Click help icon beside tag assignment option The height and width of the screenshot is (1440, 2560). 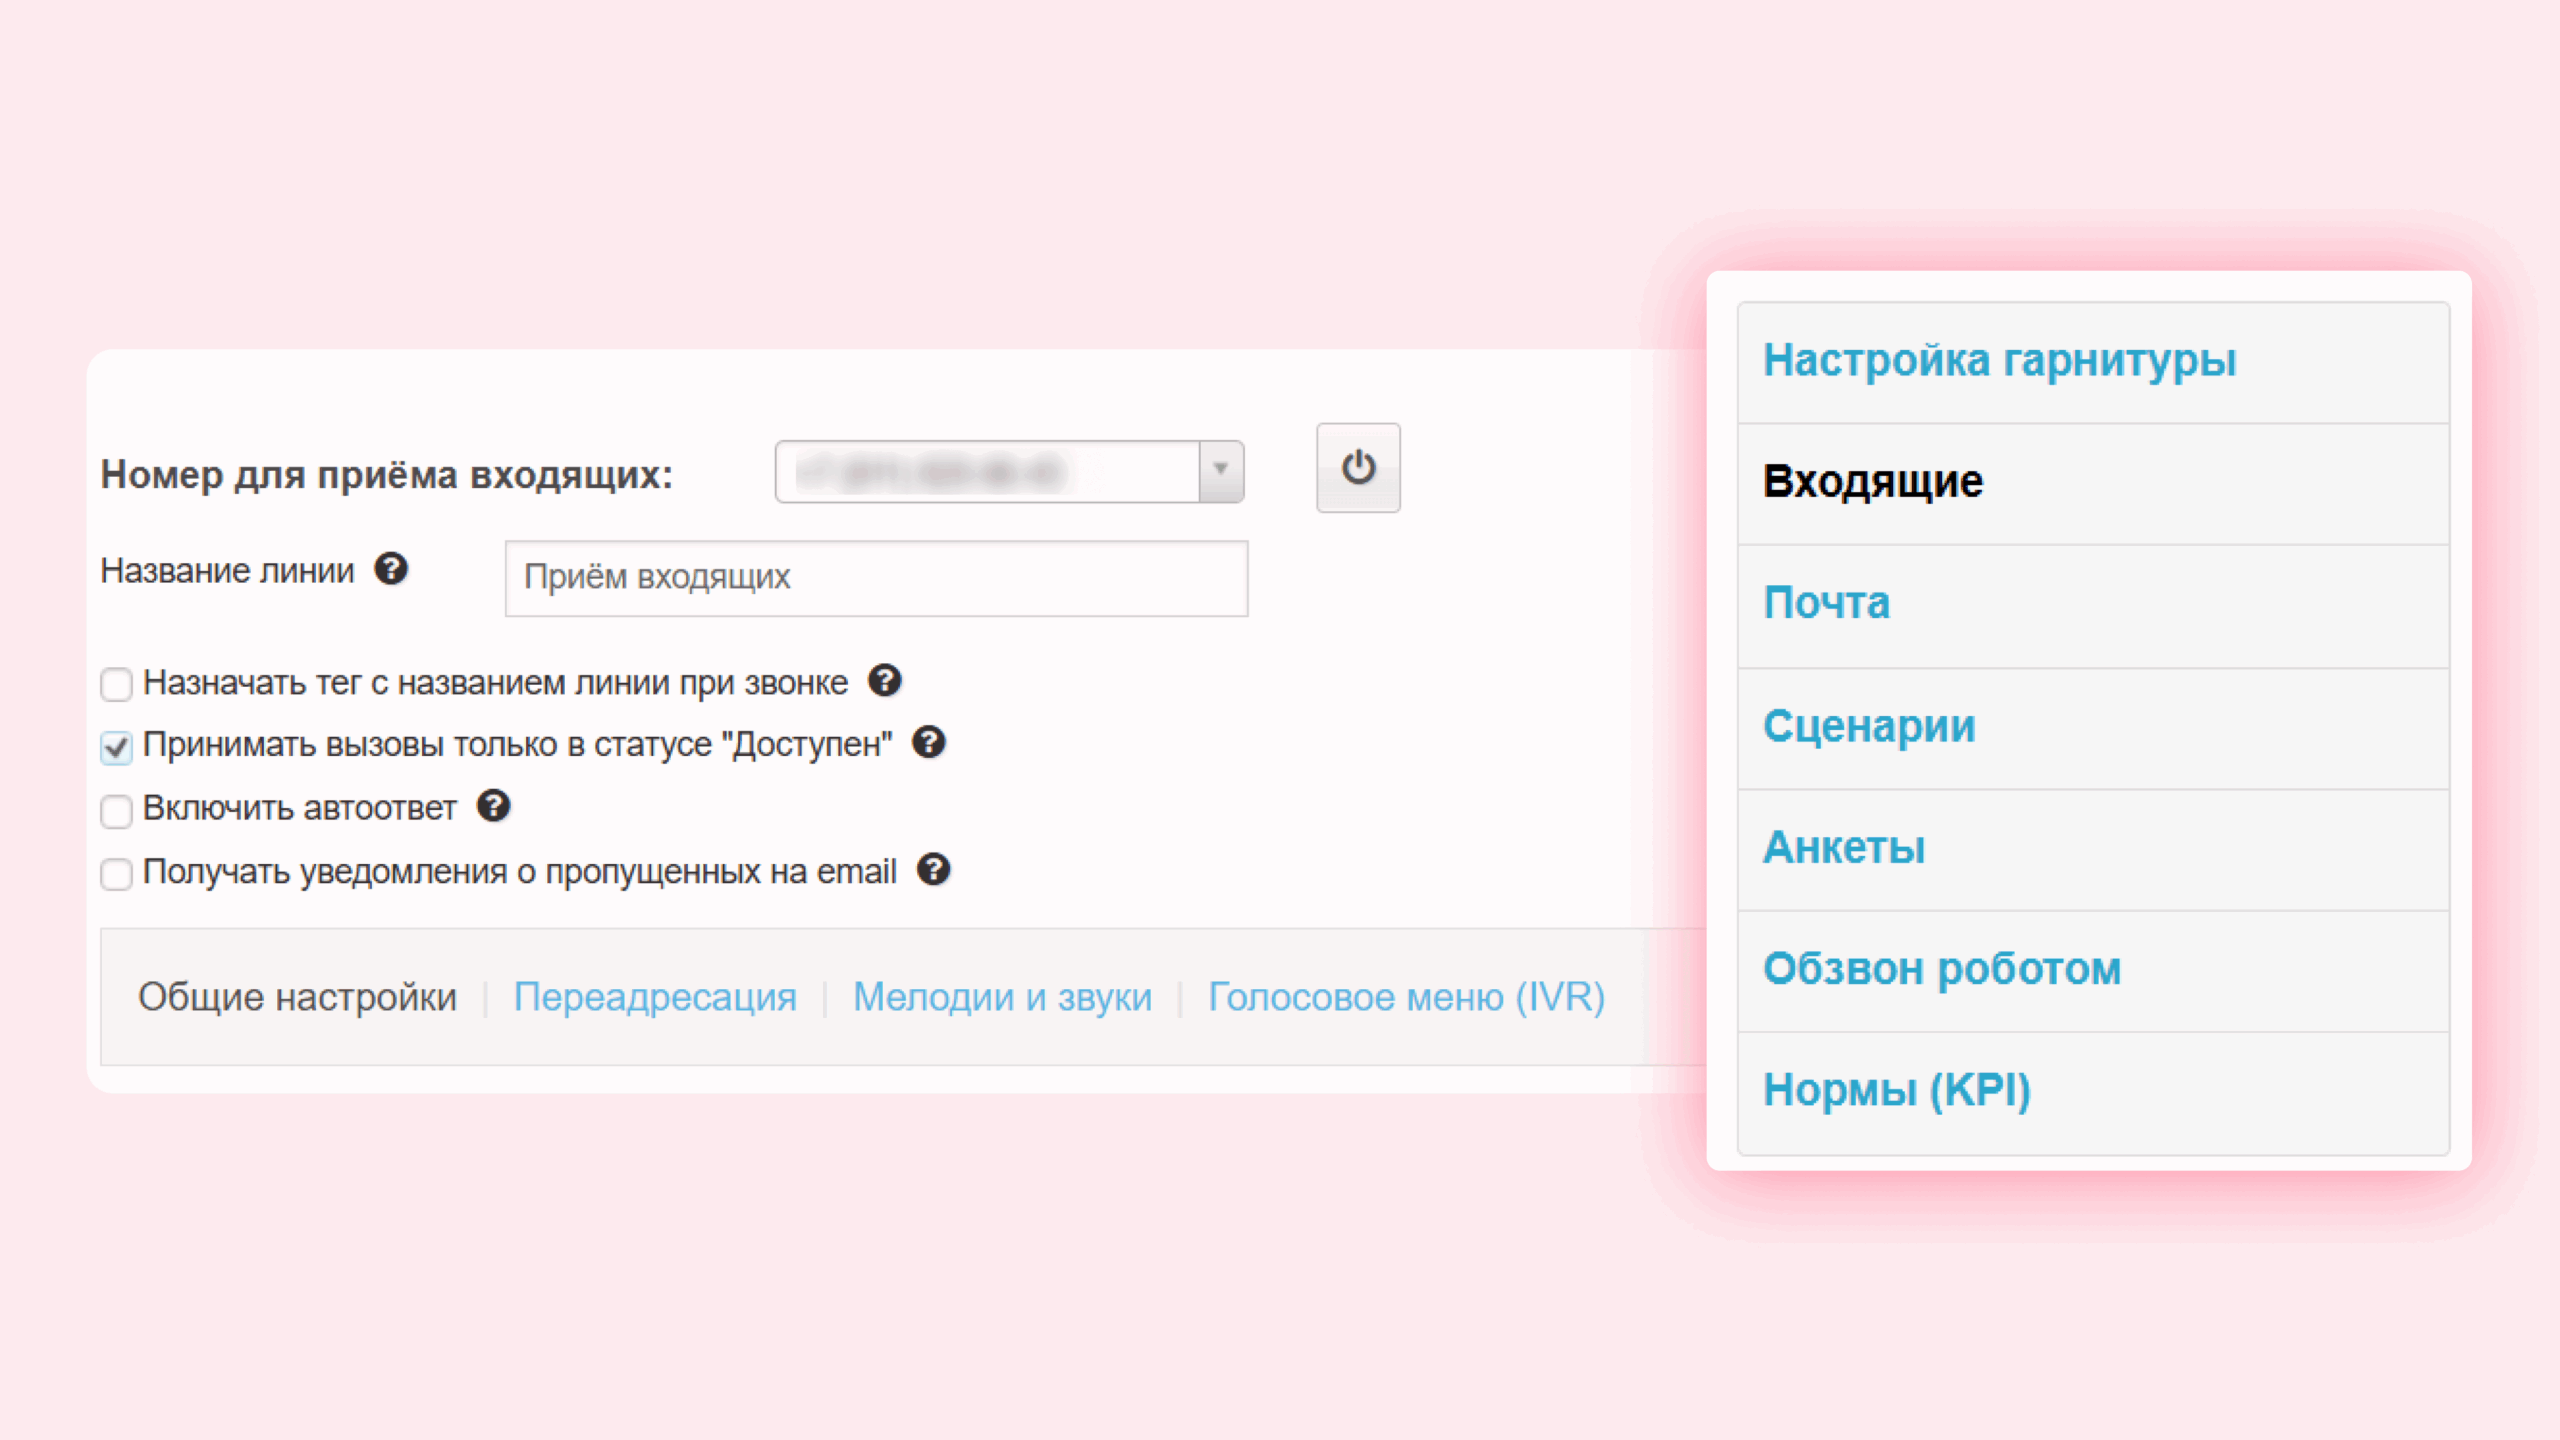coord(884,681)
